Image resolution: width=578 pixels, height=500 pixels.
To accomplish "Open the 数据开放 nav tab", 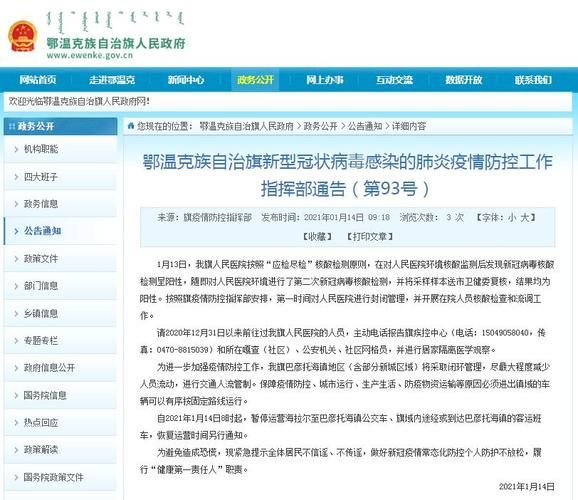I will click(464, 80).
